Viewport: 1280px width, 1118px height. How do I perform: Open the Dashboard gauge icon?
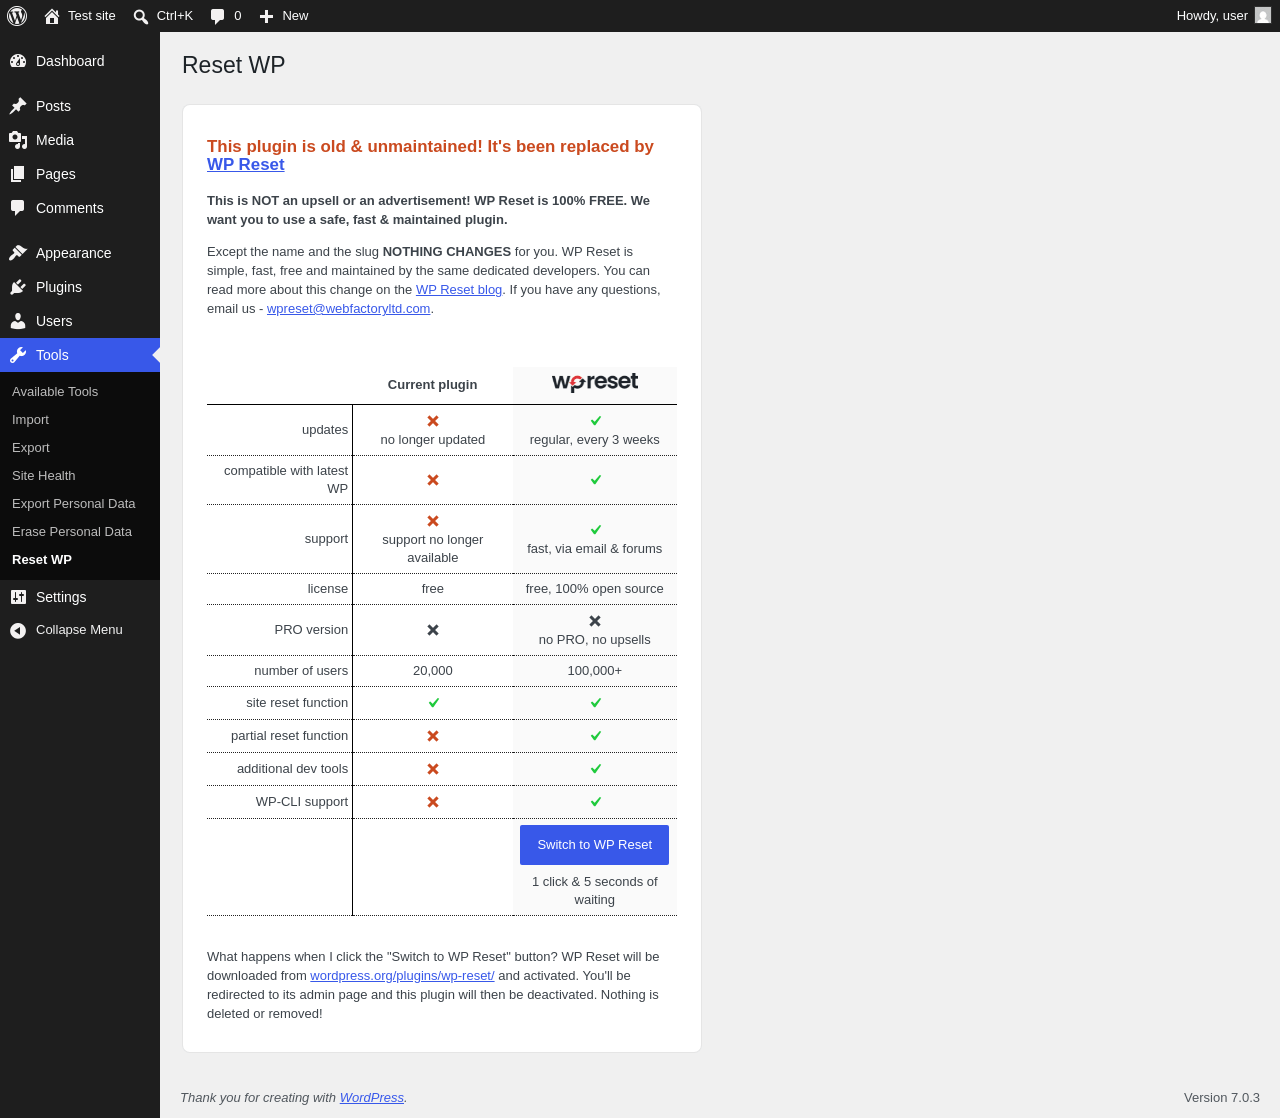click(x=18, y=61)
